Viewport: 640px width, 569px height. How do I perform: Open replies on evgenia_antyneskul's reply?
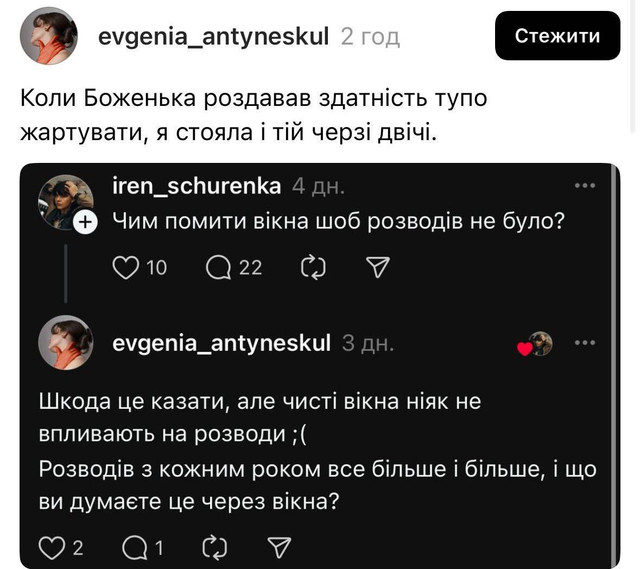coord(133,547)
